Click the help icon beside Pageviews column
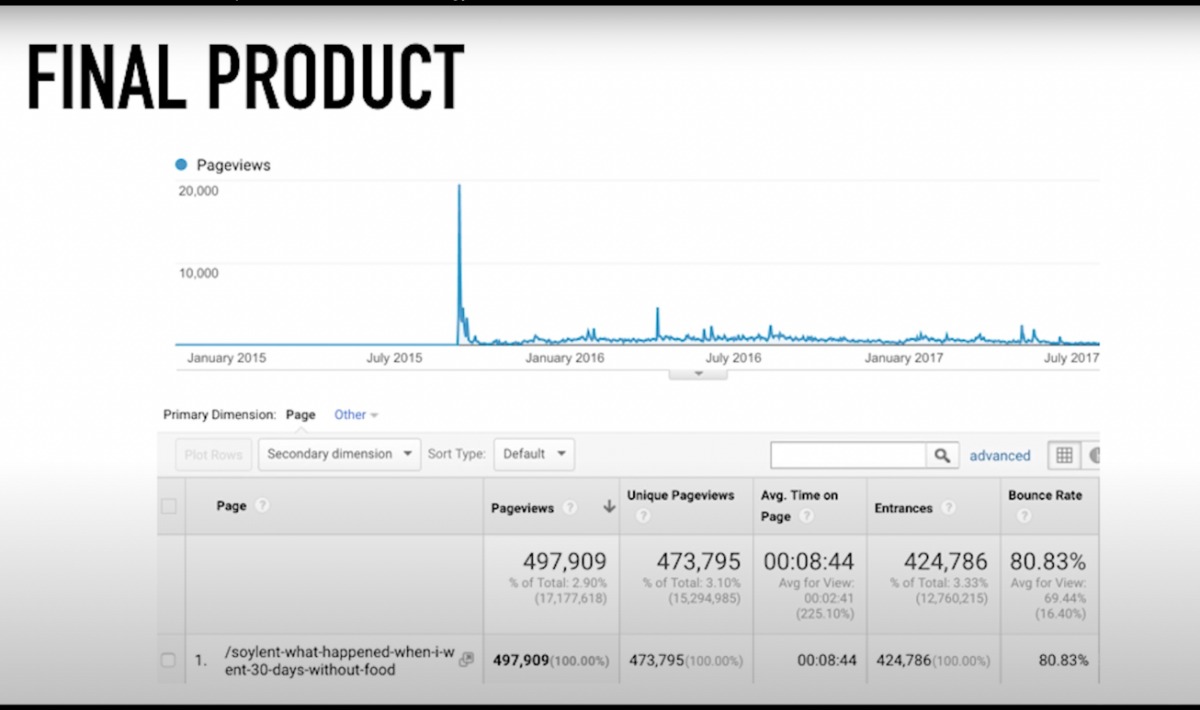1200x710 pixels. tap(569, 508)
